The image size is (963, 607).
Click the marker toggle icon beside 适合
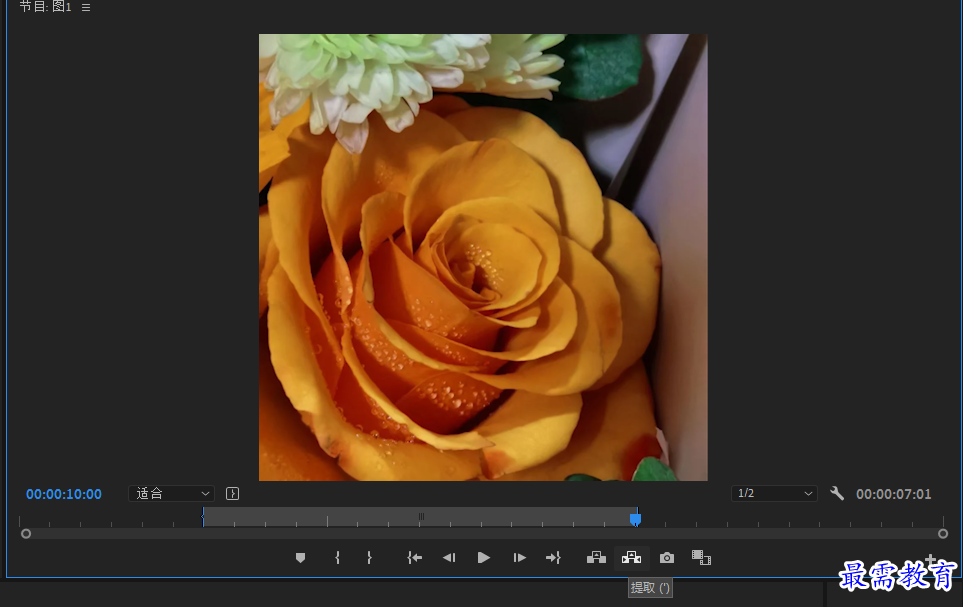coord(232,493)
